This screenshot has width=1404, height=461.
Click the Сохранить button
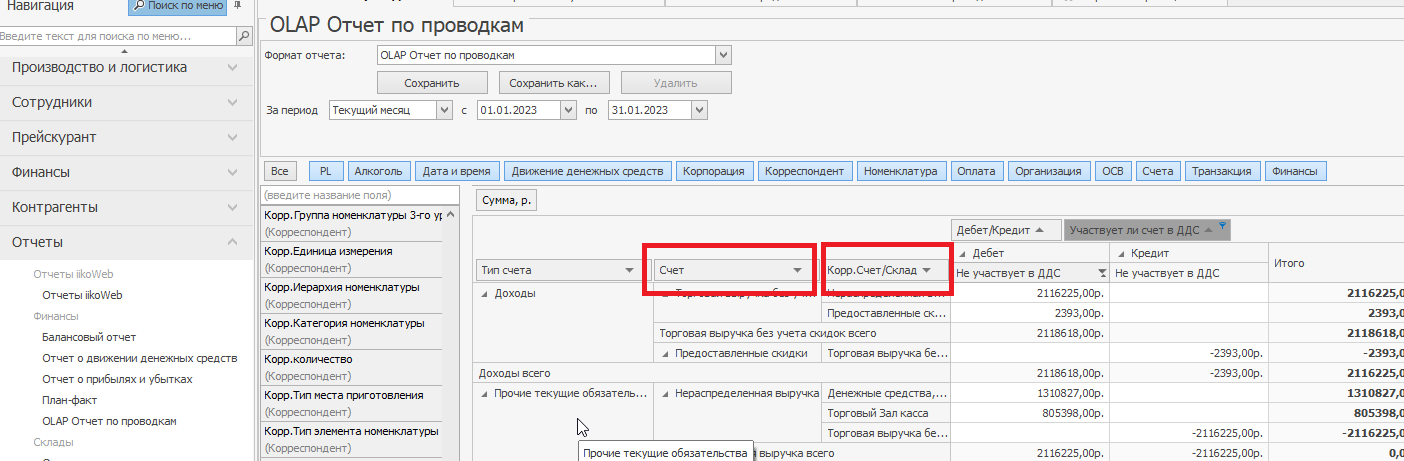pyautogui.click(x=431, y=83)
